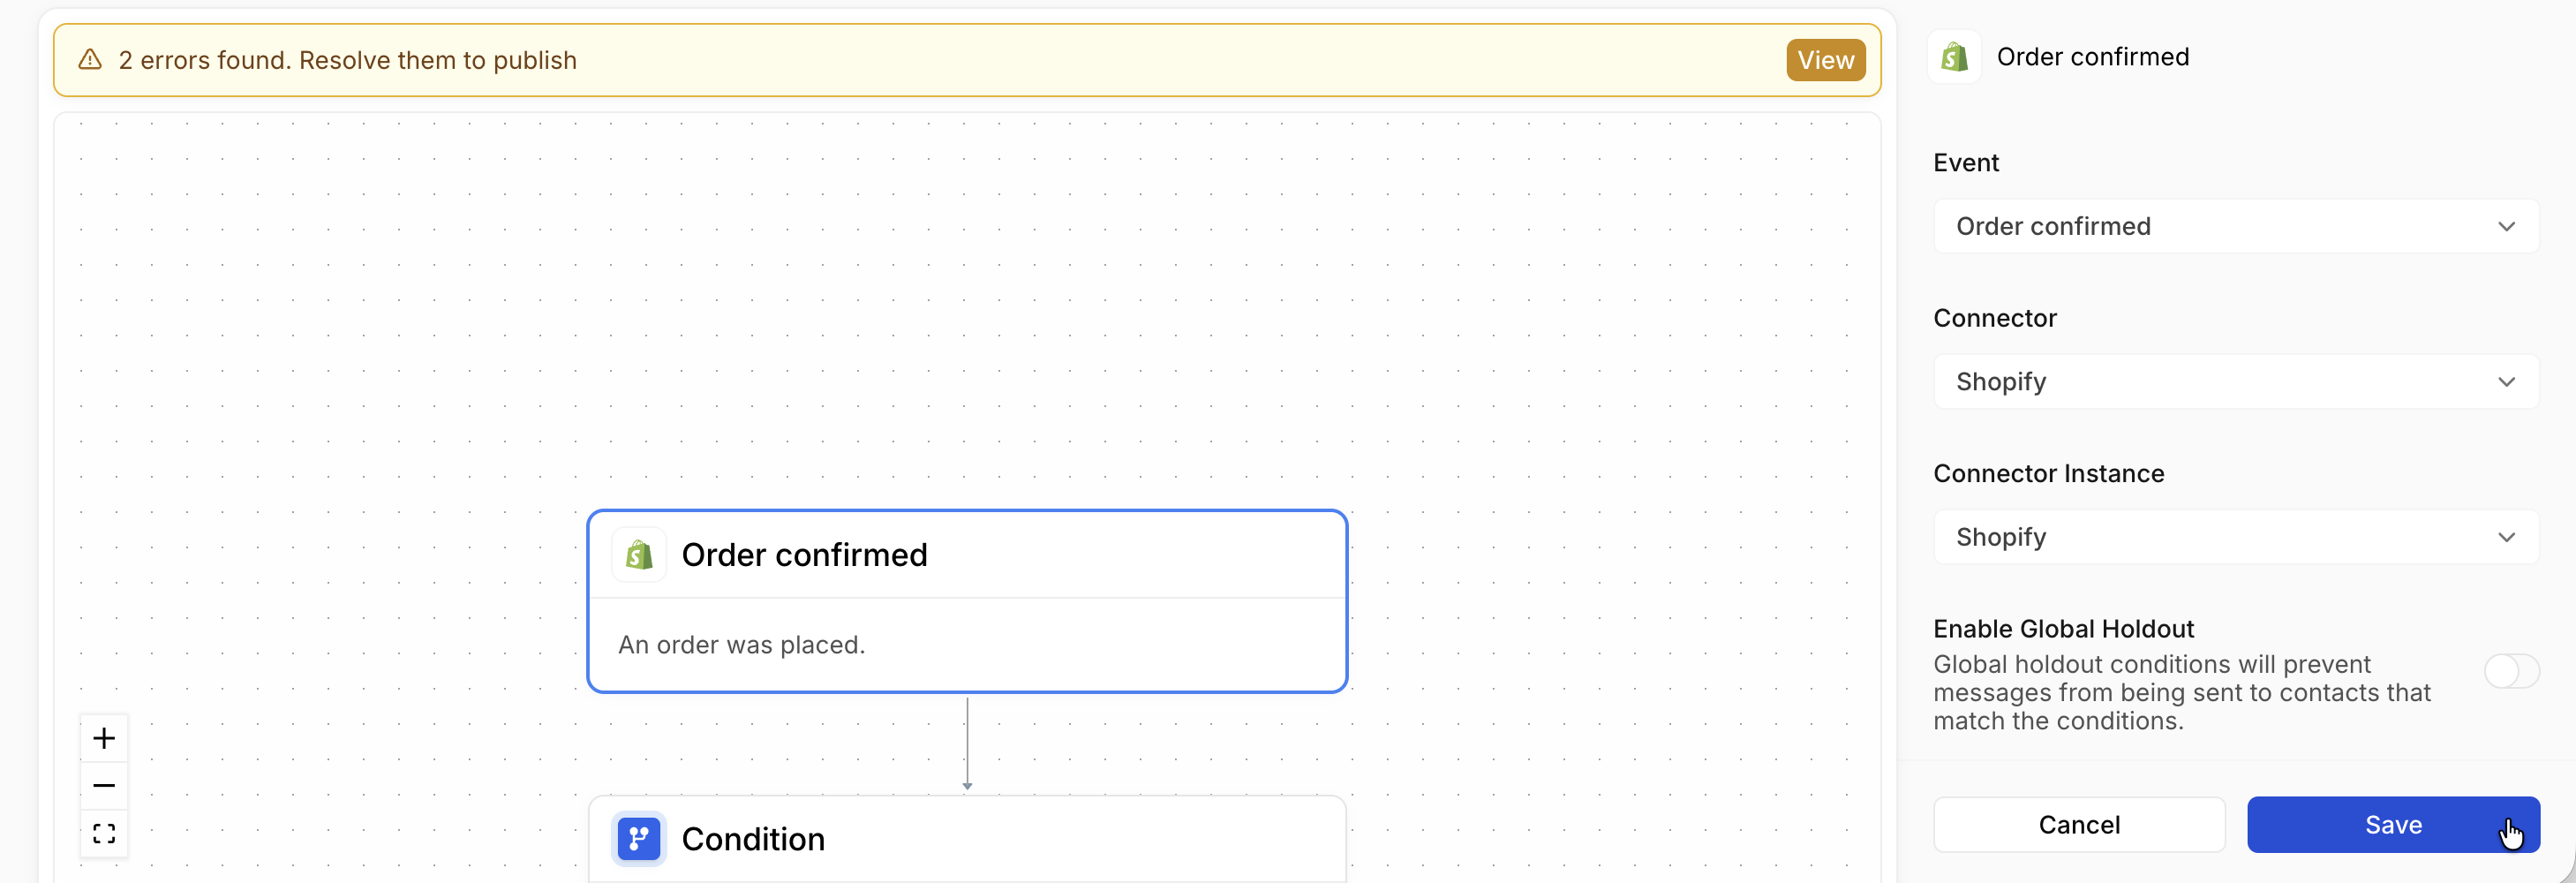Cancel the trigger edits
The image size is (2576, 883).
point(2078,825)
